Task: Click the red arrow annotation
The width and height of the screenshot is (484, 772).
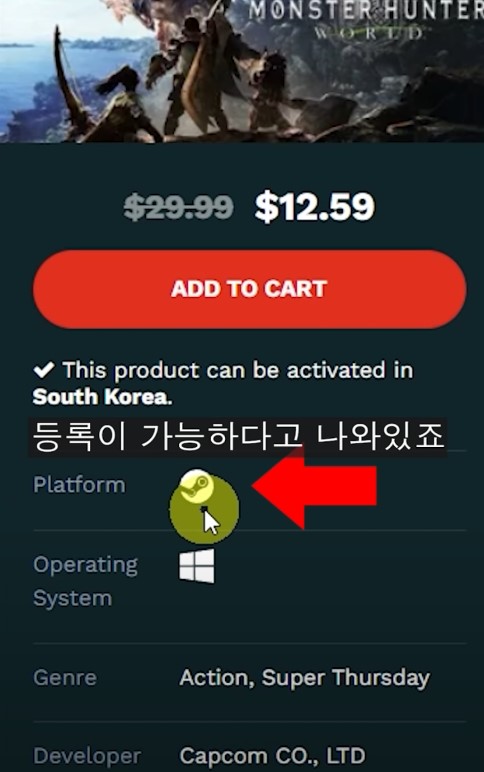Action: (314, 486)
